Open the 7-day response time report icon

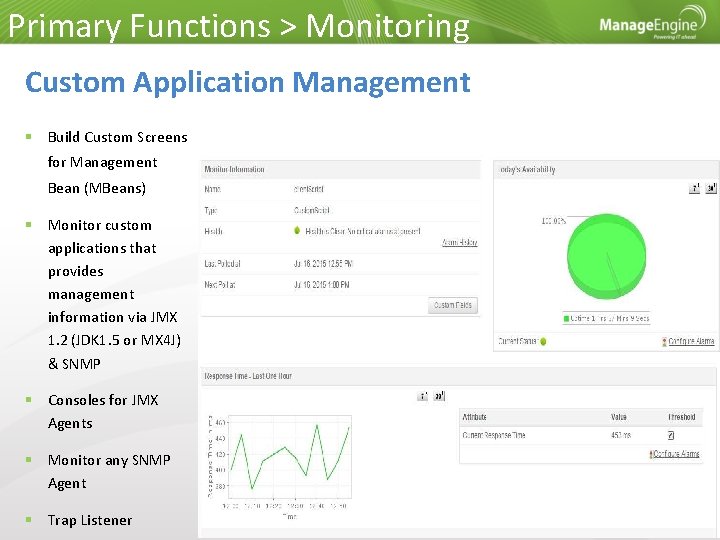pos(422,396)
